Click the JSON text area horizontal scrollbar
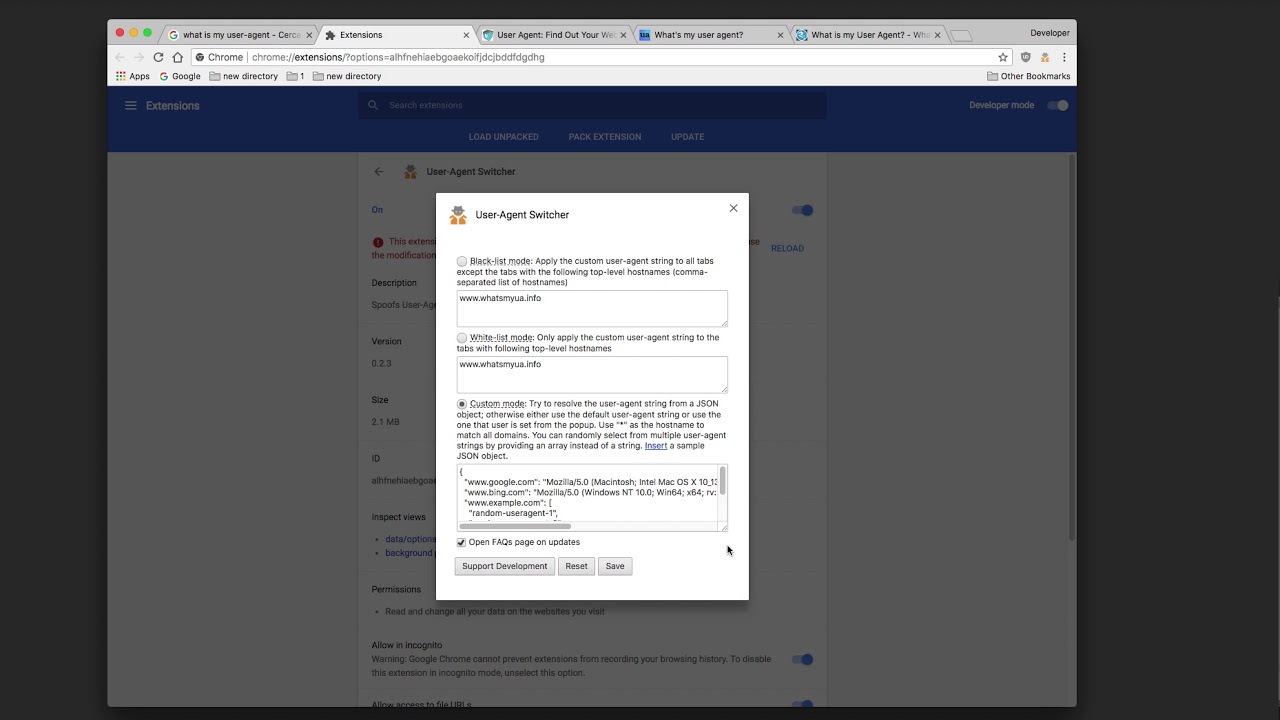The image size is (1280, 720). tap(515, 526)
